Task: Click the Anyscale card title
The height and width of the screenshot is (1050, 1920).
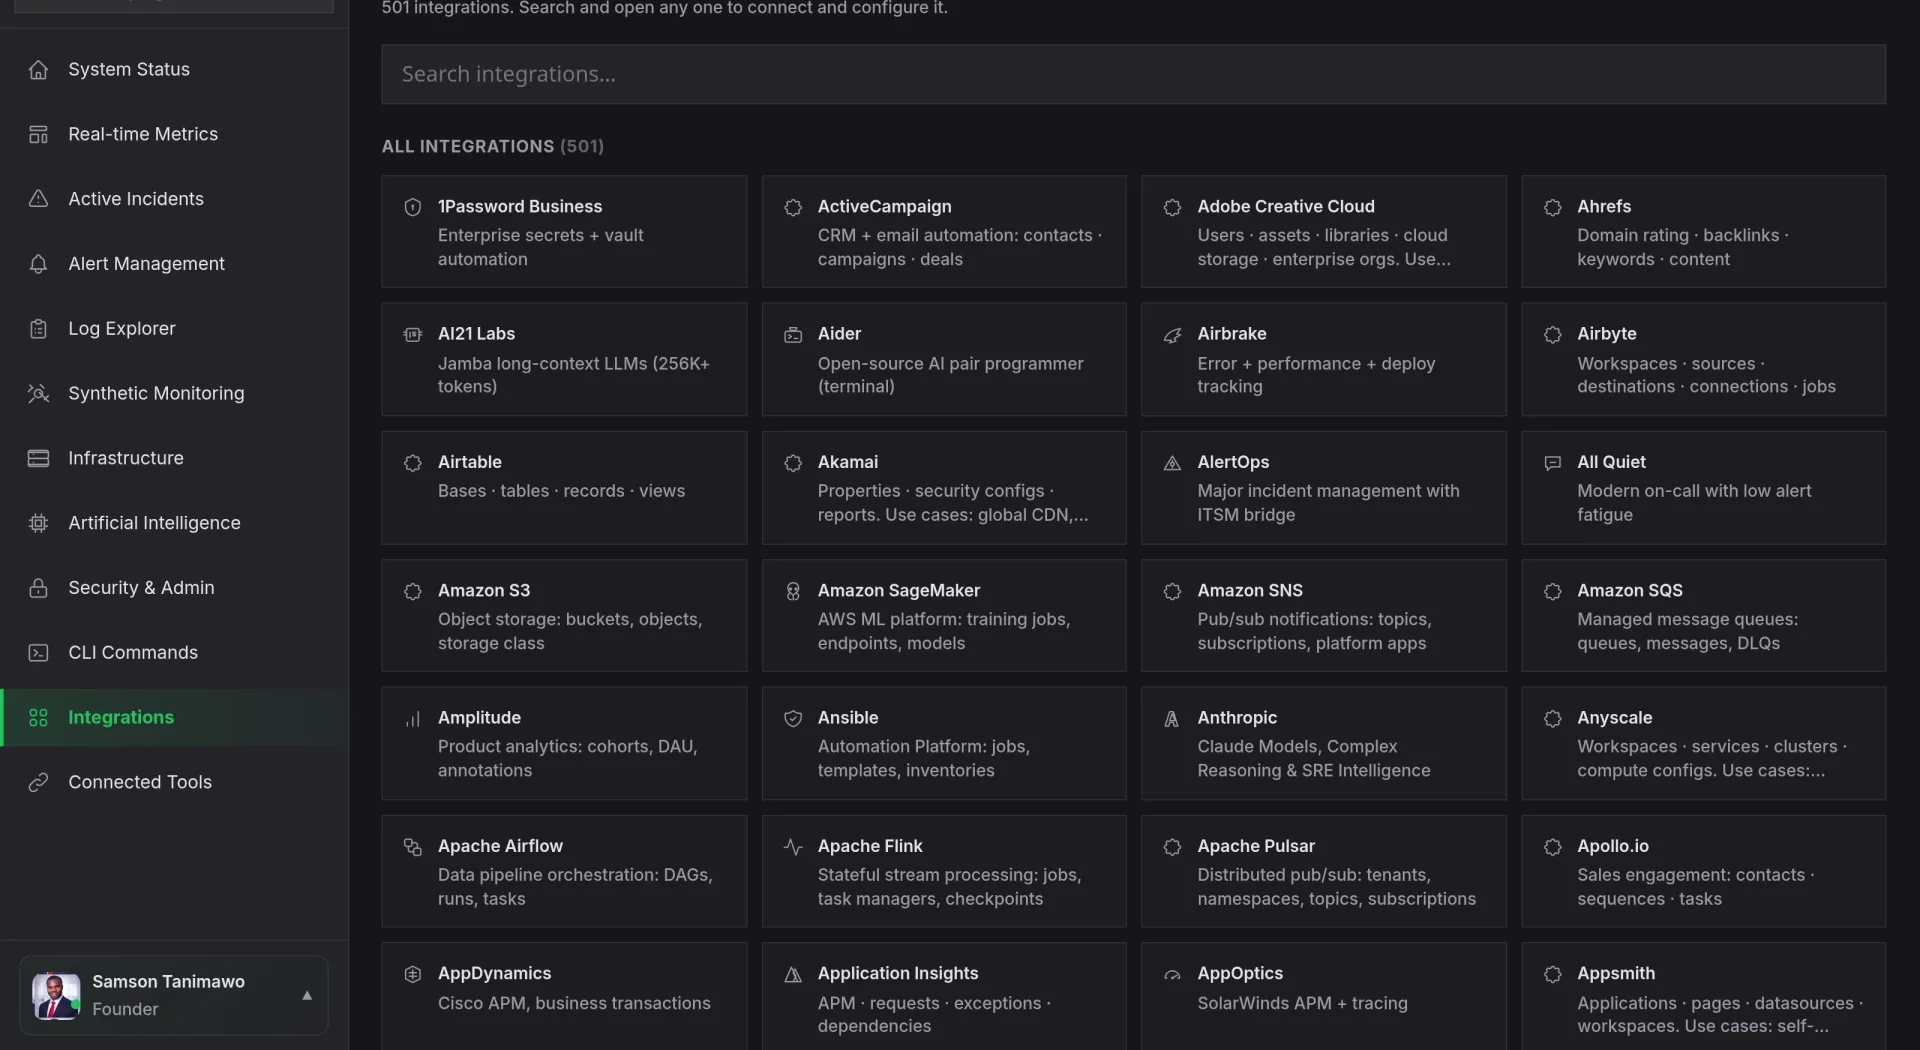Action: tap(1614, 718)
